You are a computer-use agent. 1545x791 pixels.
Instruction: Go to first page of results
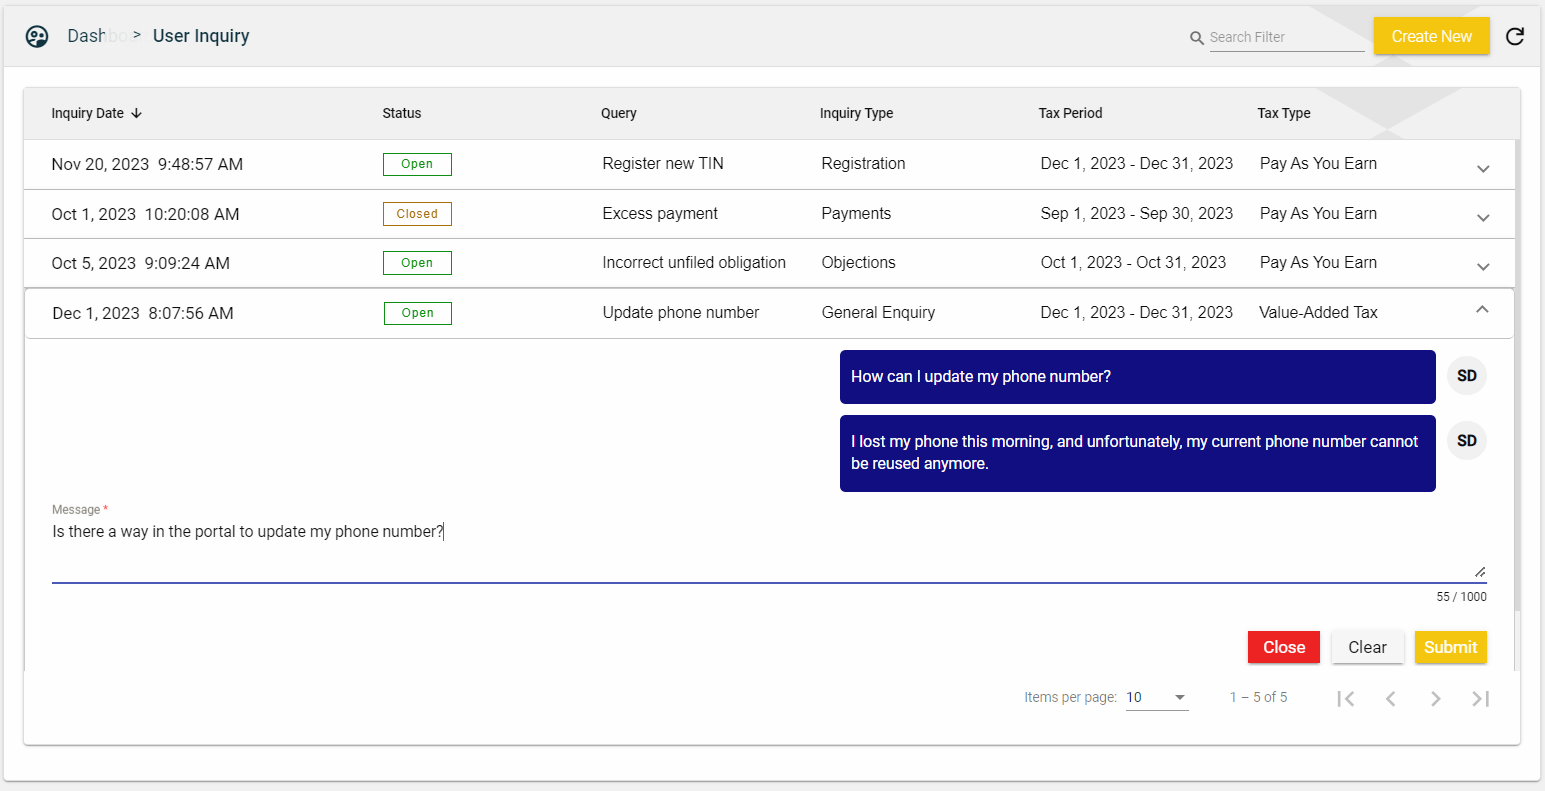tap(1346, 698)
